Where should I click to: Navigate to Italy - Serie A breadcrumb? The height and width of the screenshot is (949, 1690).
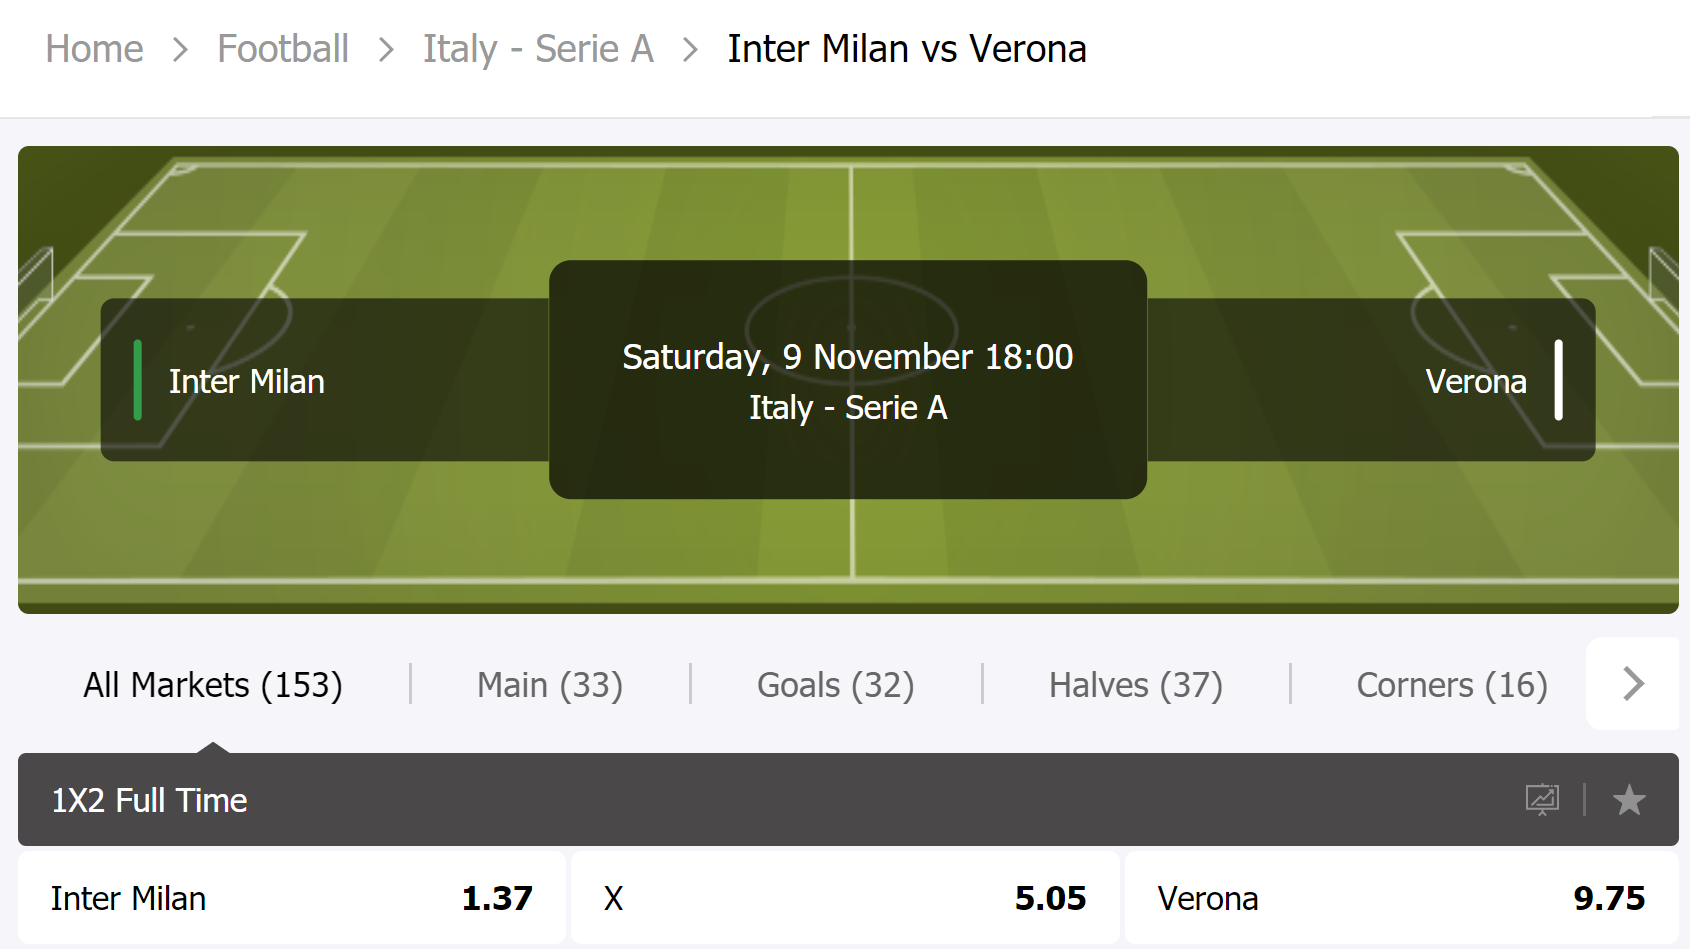(x=538, y=49)
